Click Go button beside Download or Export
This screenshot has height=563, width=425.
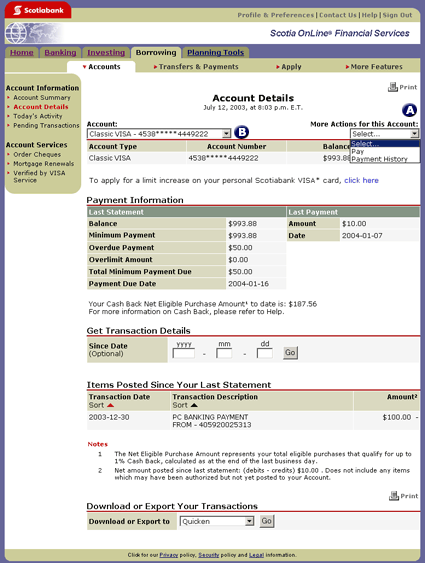pos(267,521)
